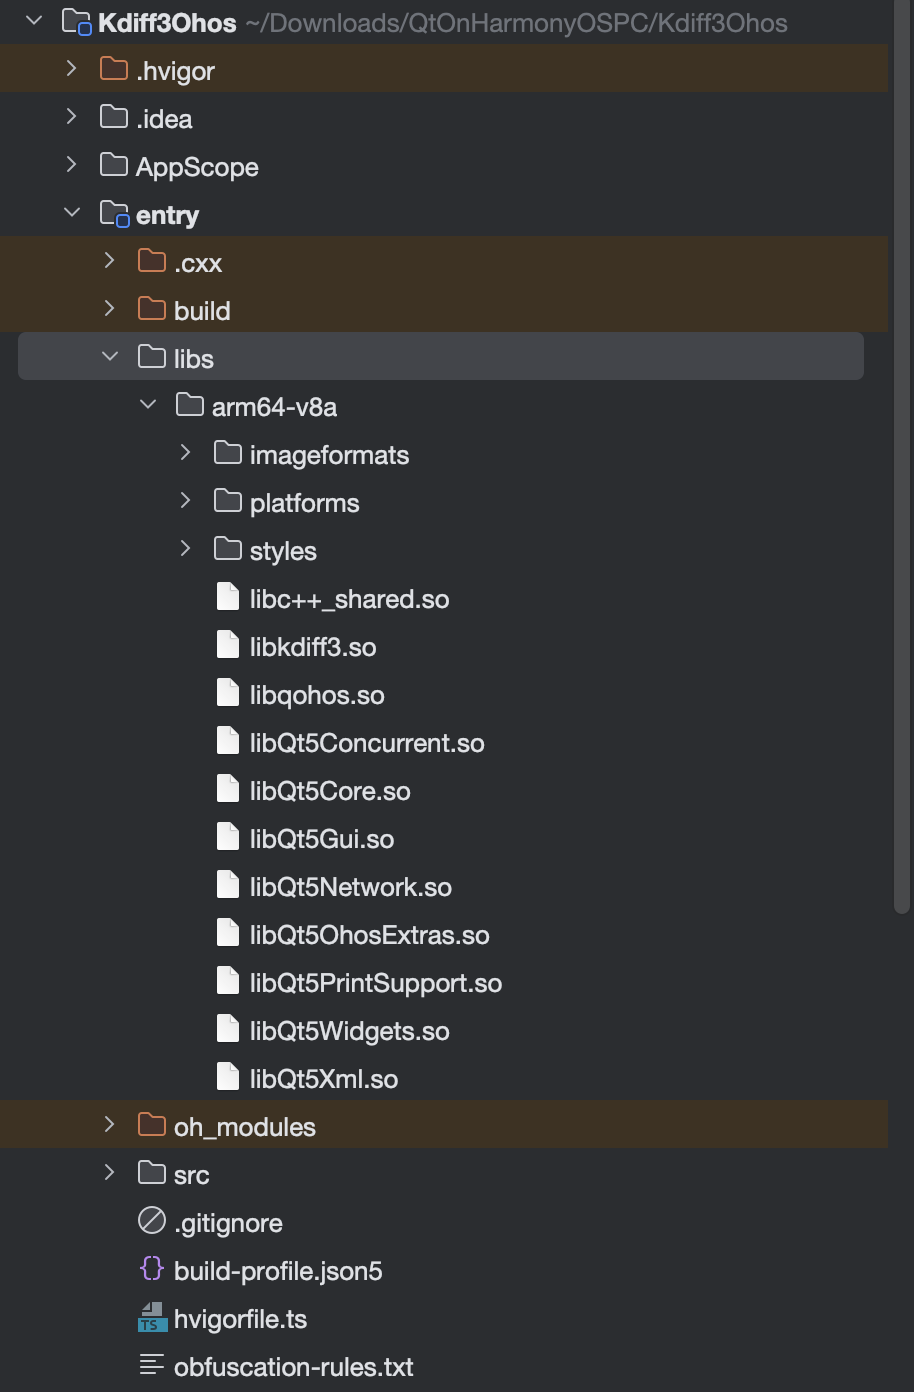Select the build-profile.json5 file name
Screen dimensions: 914x1392
click(x=278, y=1271)
